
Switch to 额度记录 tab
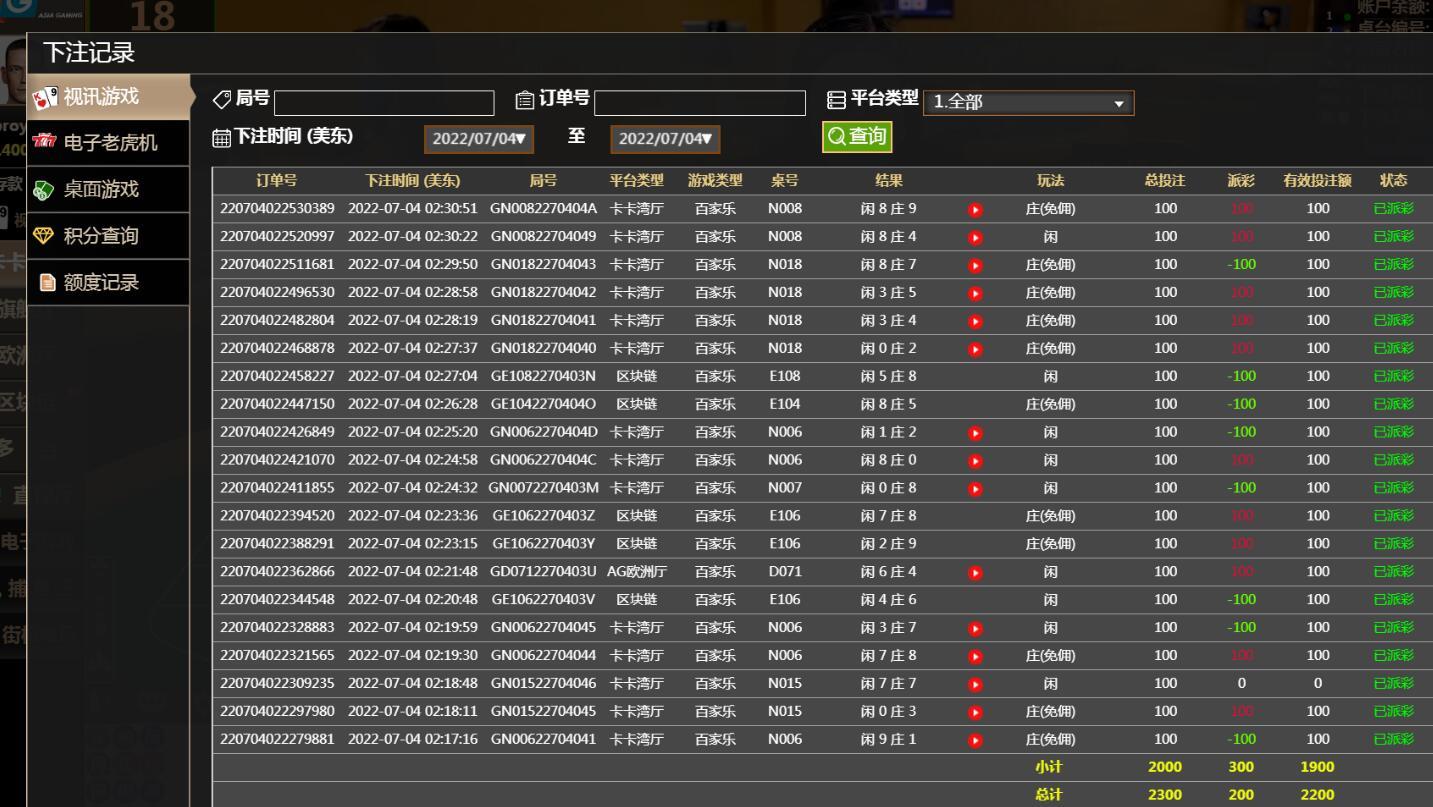click(108, 283)
